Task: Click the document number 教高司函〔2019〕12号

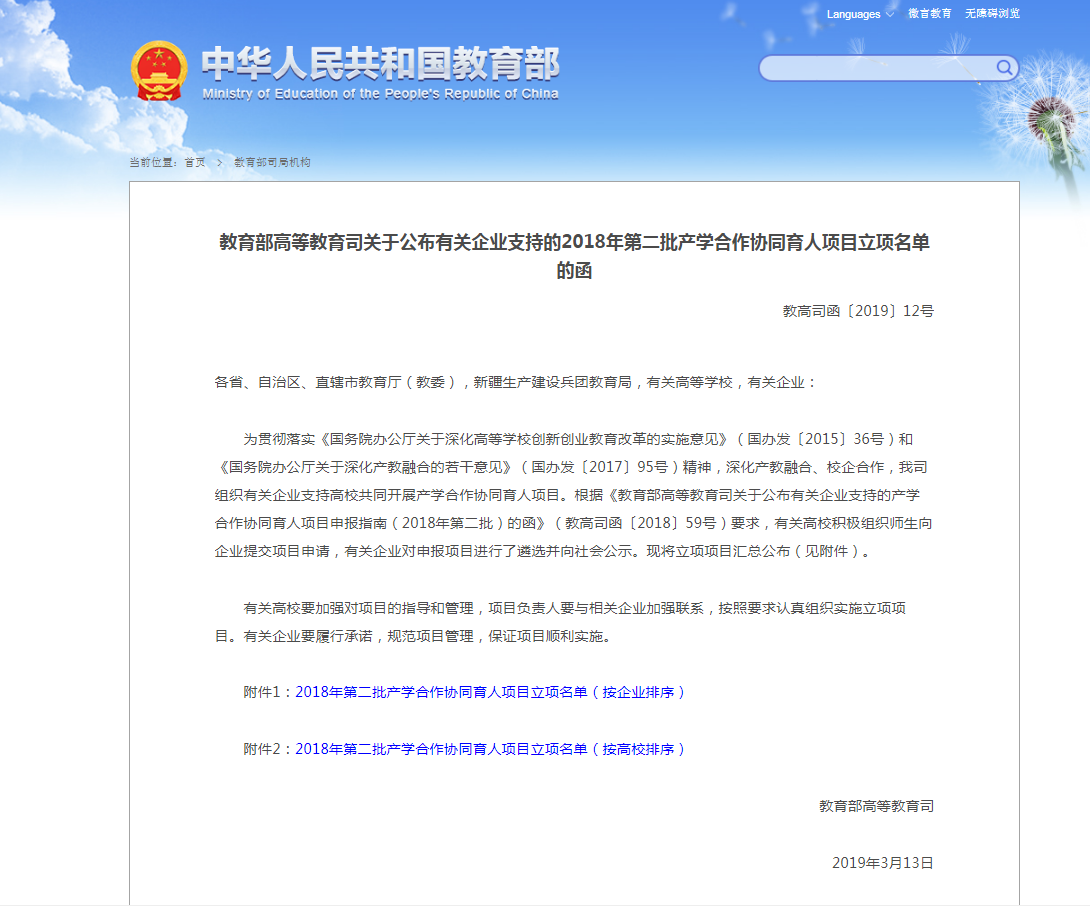Action: pyautogui.click(x=858, y=311)
